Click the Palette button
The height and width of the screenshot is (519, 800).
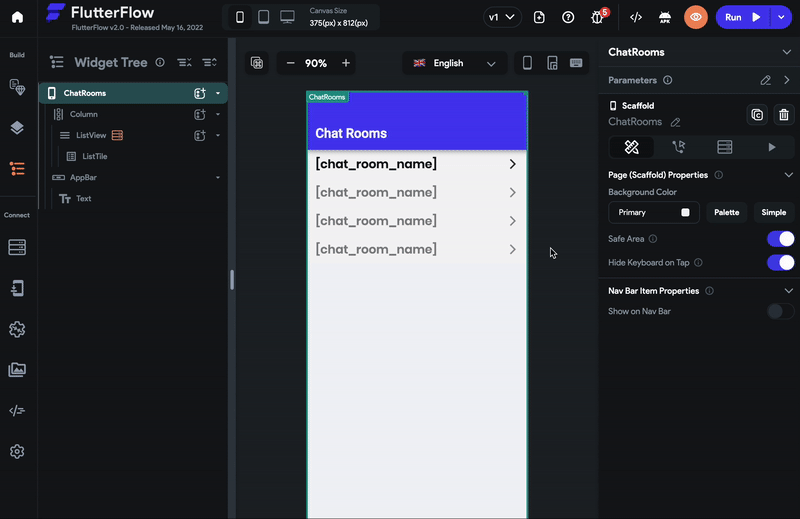coord(727,212)
